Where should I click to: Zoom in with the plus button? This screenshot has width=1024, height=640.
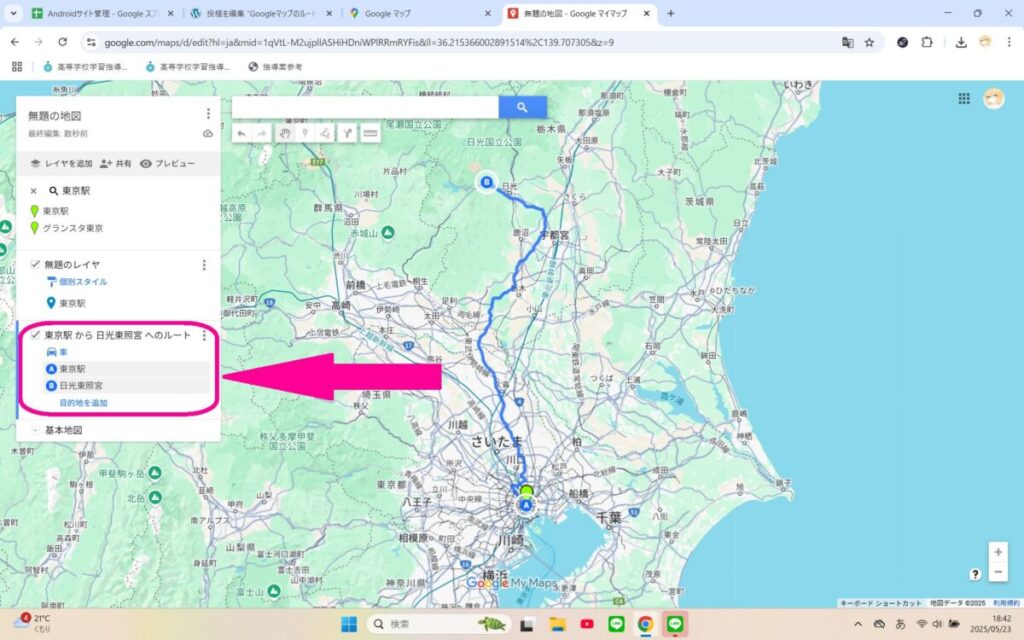(x=998, y=552)
